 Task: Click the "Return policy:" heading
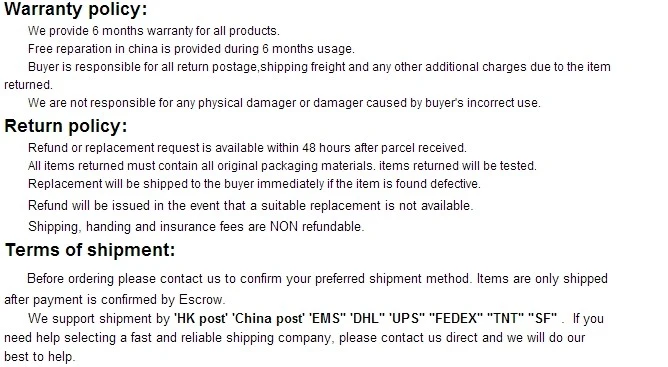click(x=66, y=126)
